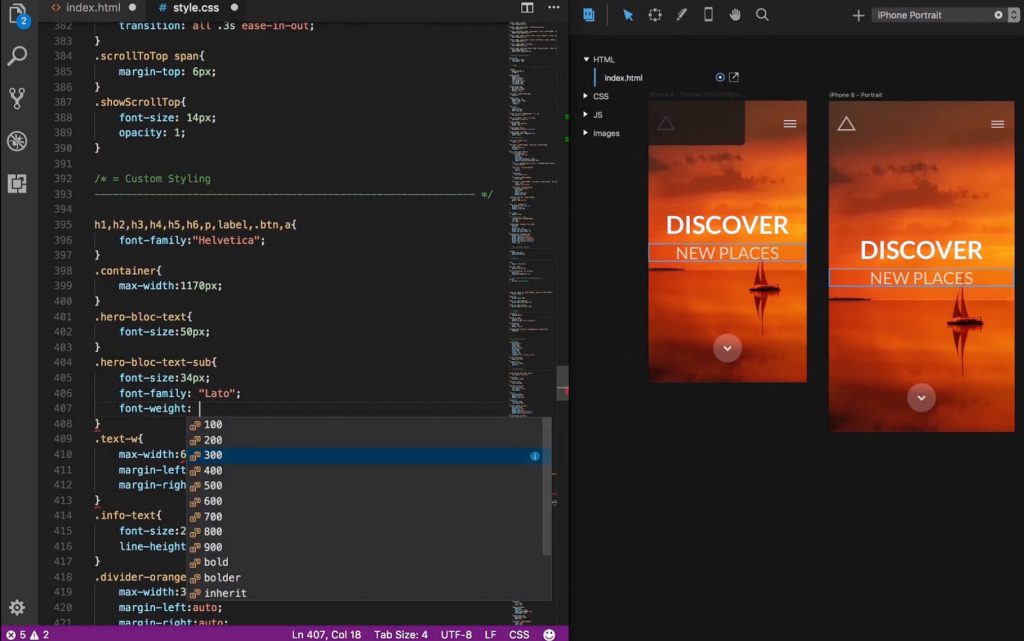
Task: Toggle the live-sync indicator next to index.html
Action: tap(719, 77)
